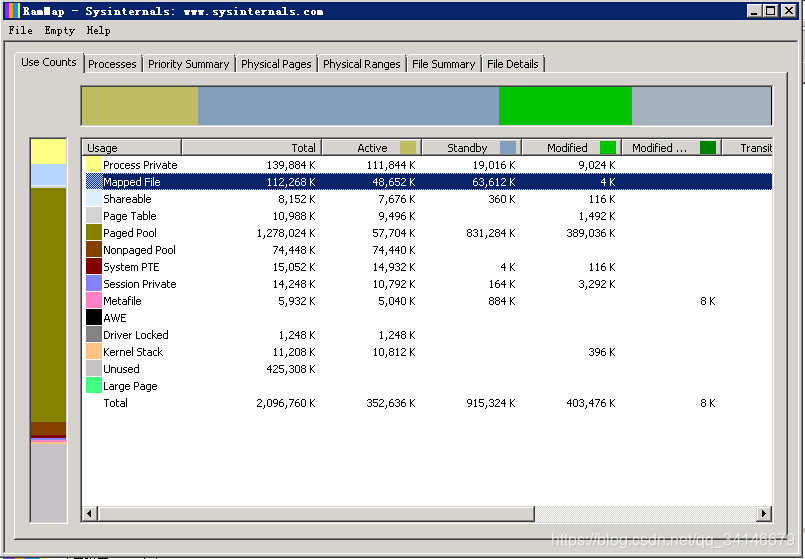
Task: Click the Usage column header
Action: coord(131,148)
